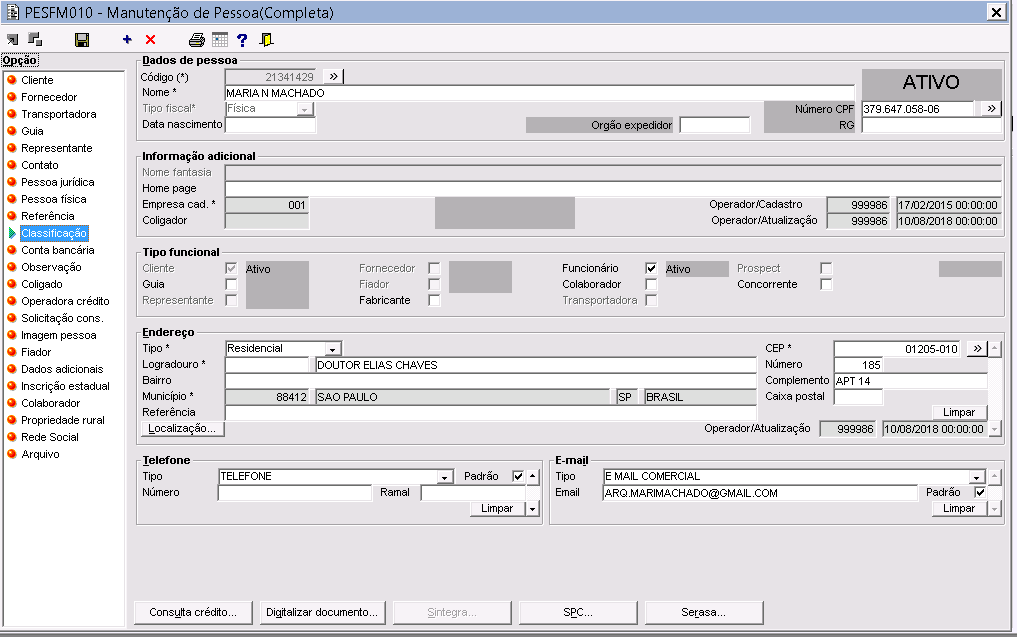Uncheck the Funcionário checkbox

(x=651, y=268)
